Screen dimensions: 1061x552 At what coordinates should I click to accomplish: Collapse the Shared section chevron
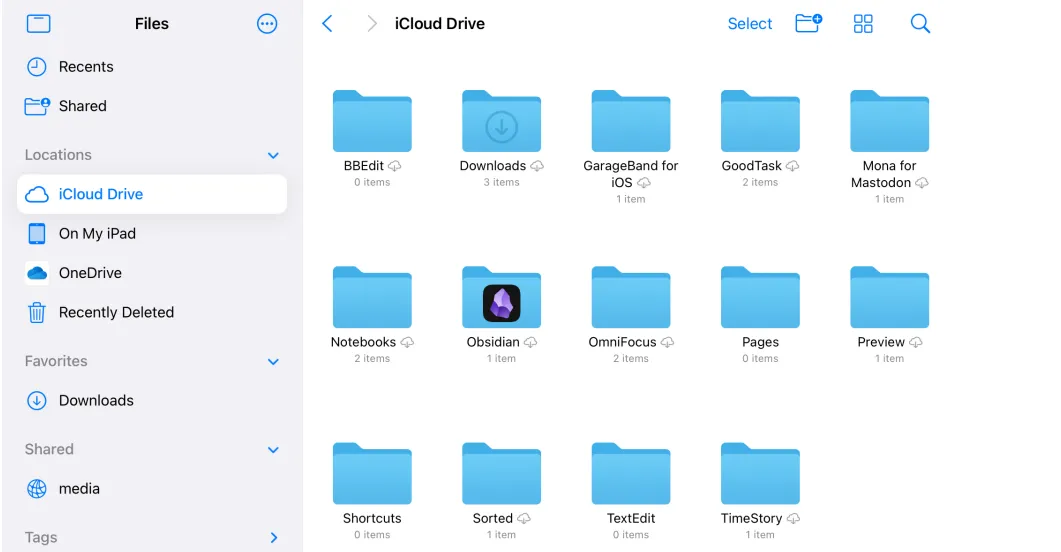pyautogui.click(x=273, y=449)
